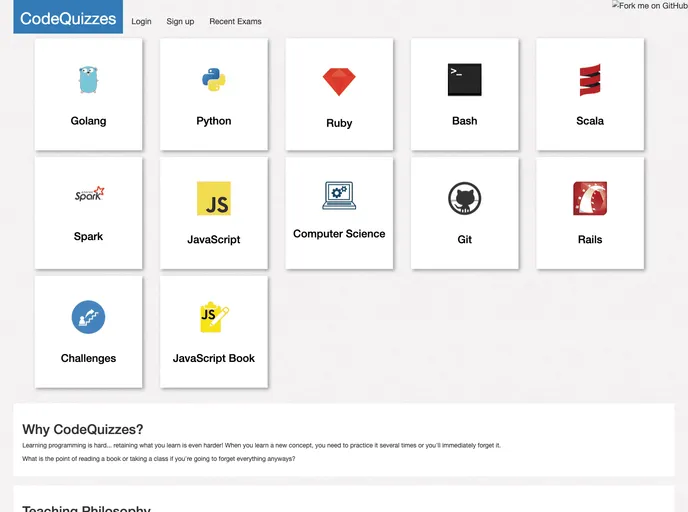
Task: Click the Why CodeQuizzes? heading
Action: (82, 429)
